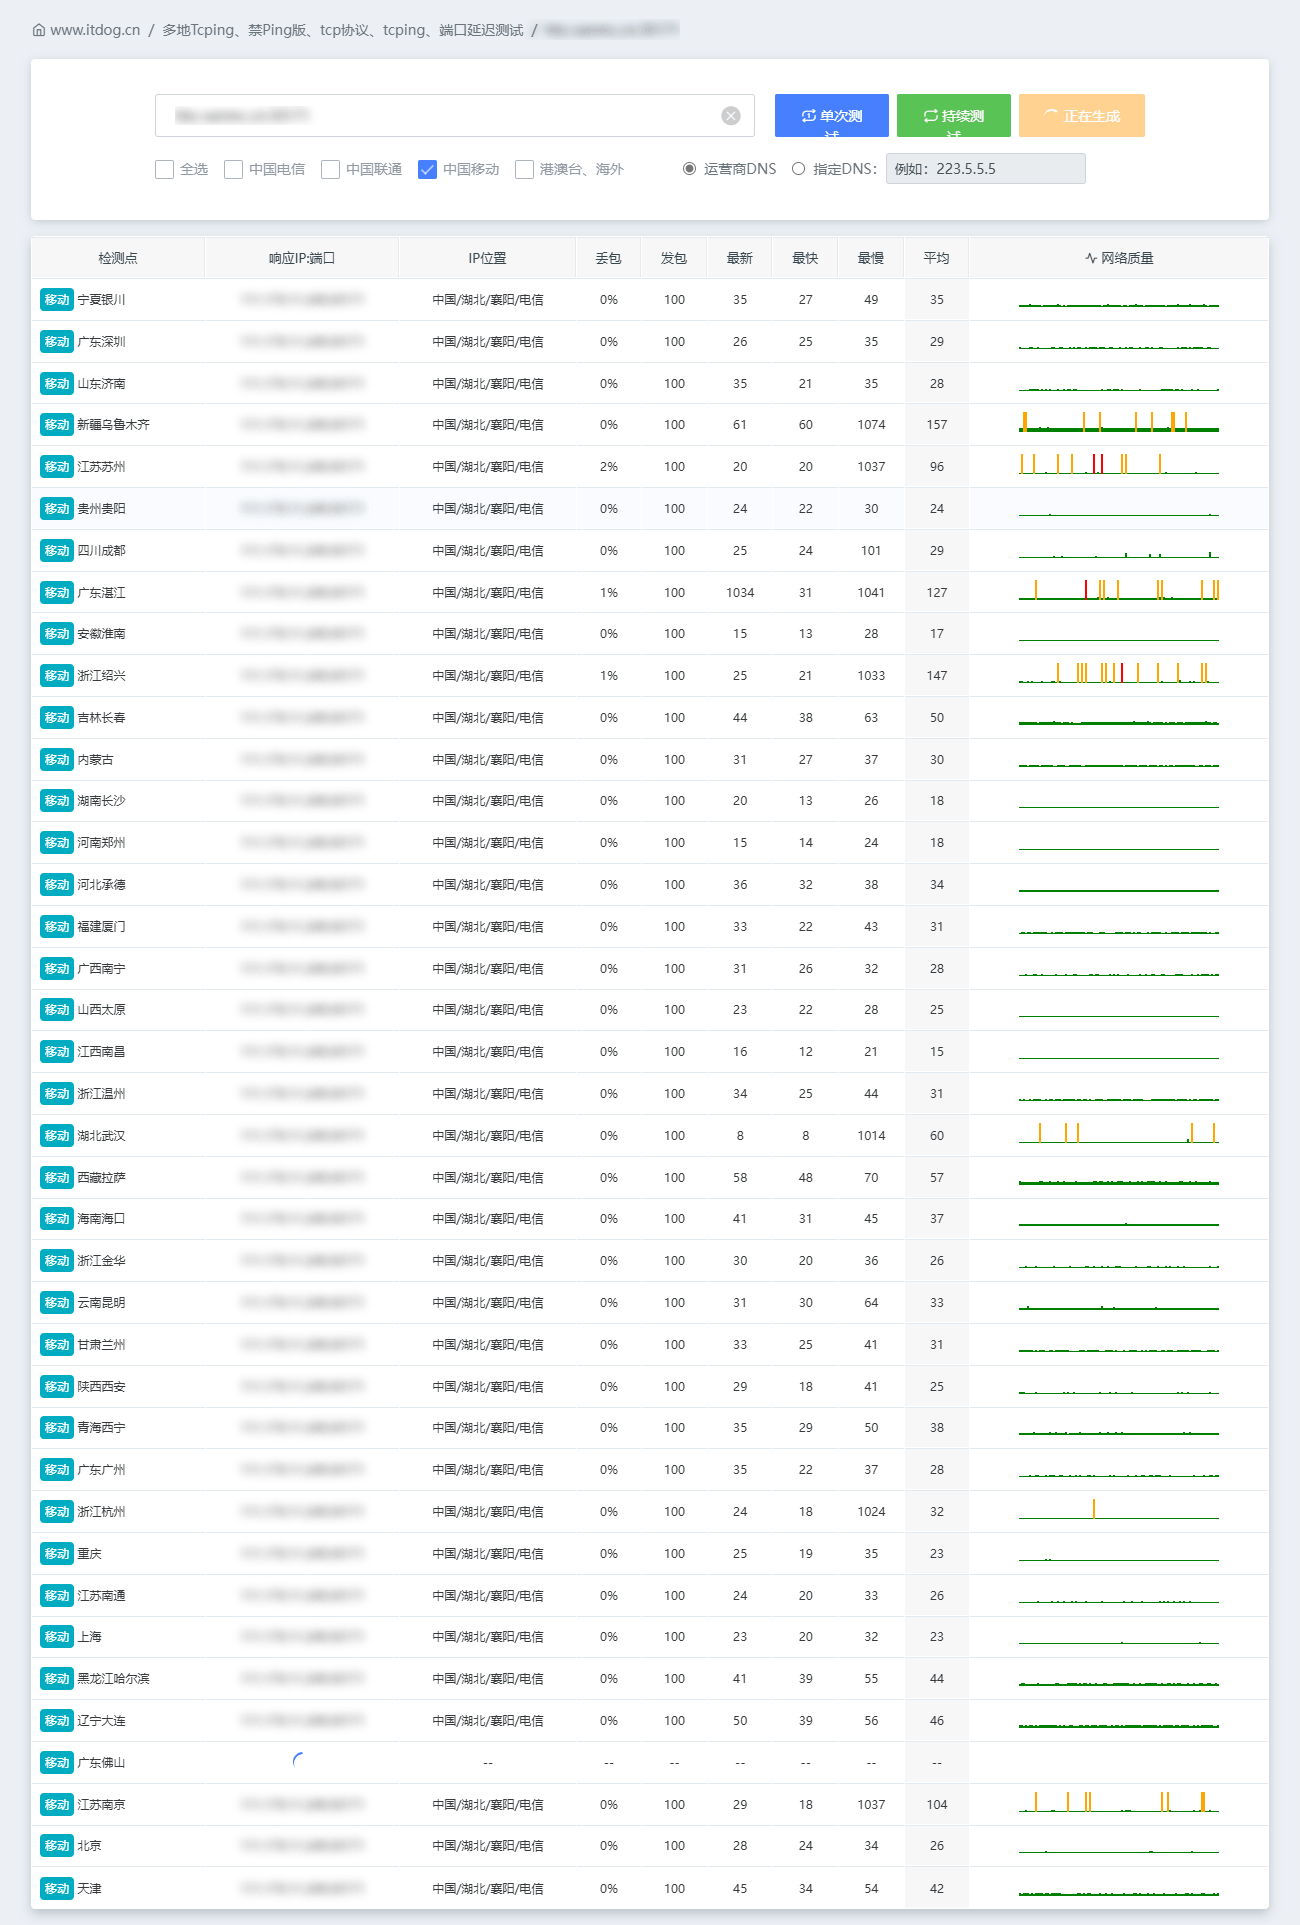Viewport: 1300px width, 1925px height.
Task: Open the 多地Tcping breadcrumb link
Action: coord(343,30)
